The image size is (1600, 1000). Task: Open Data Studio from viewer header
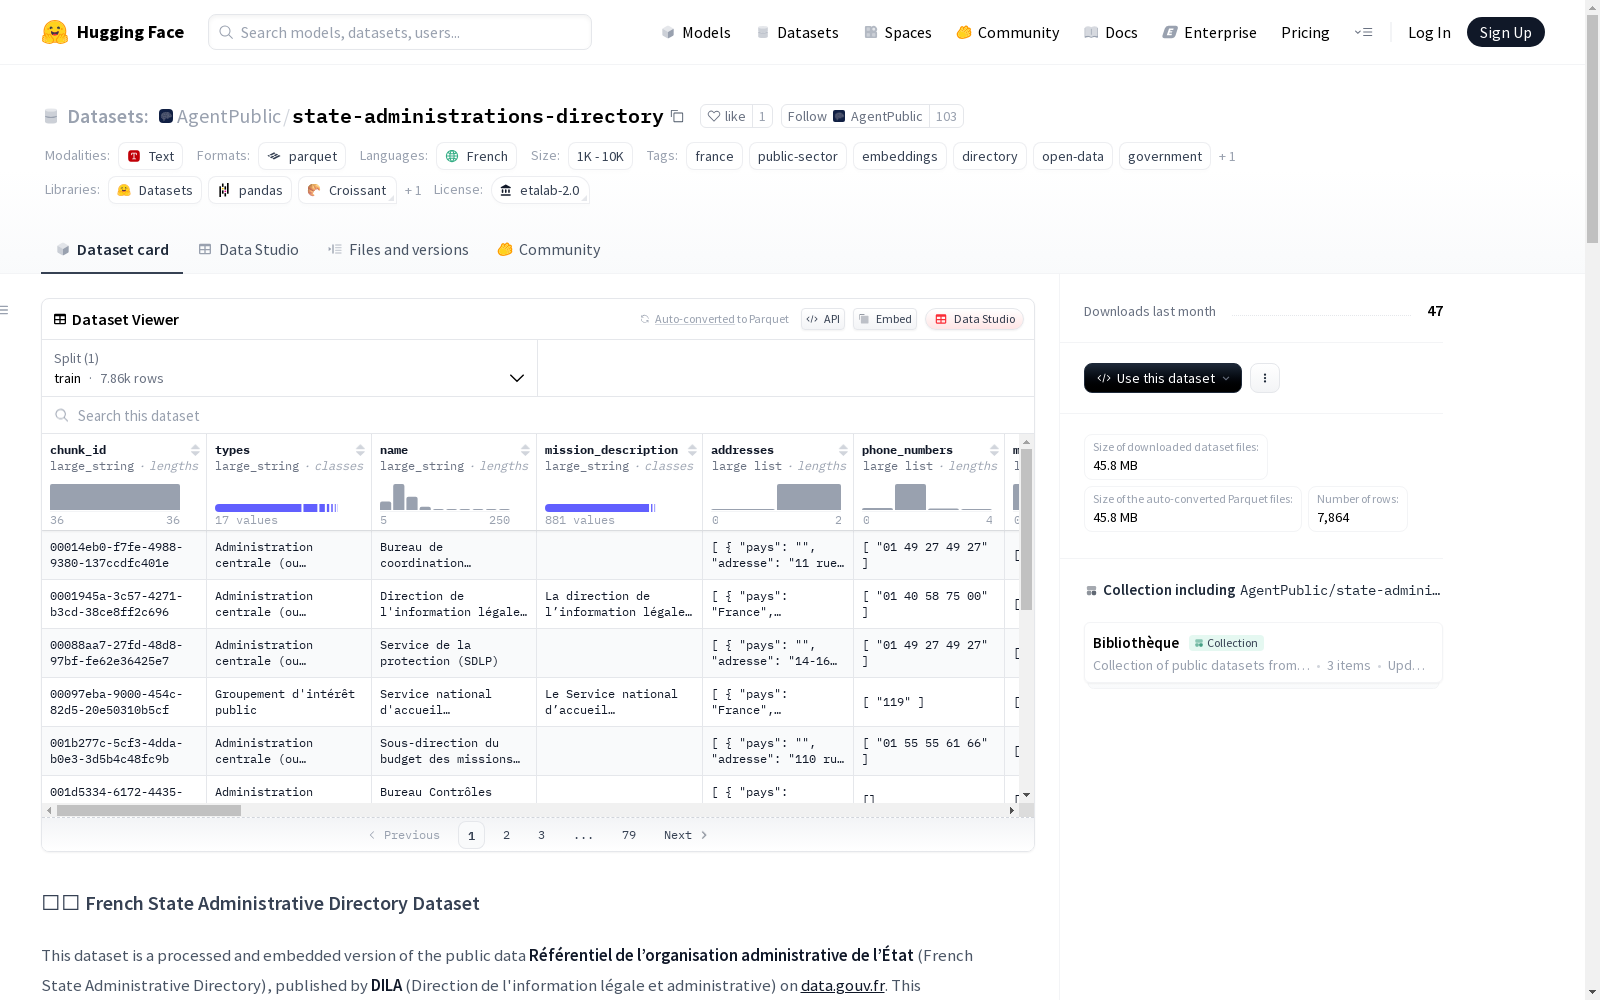tap(975, 319)
